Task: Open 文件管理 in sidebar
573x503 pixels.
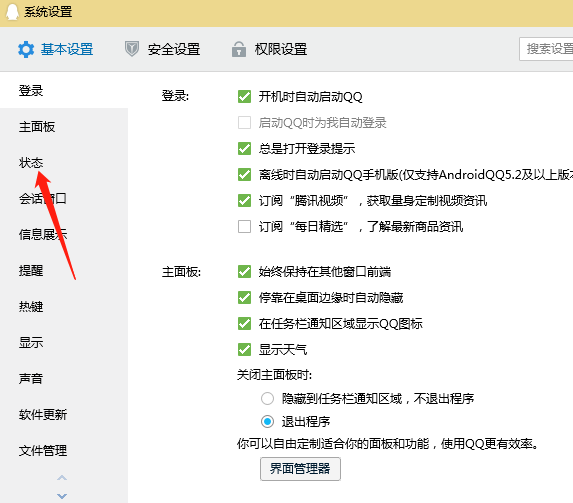Action: 43,450
